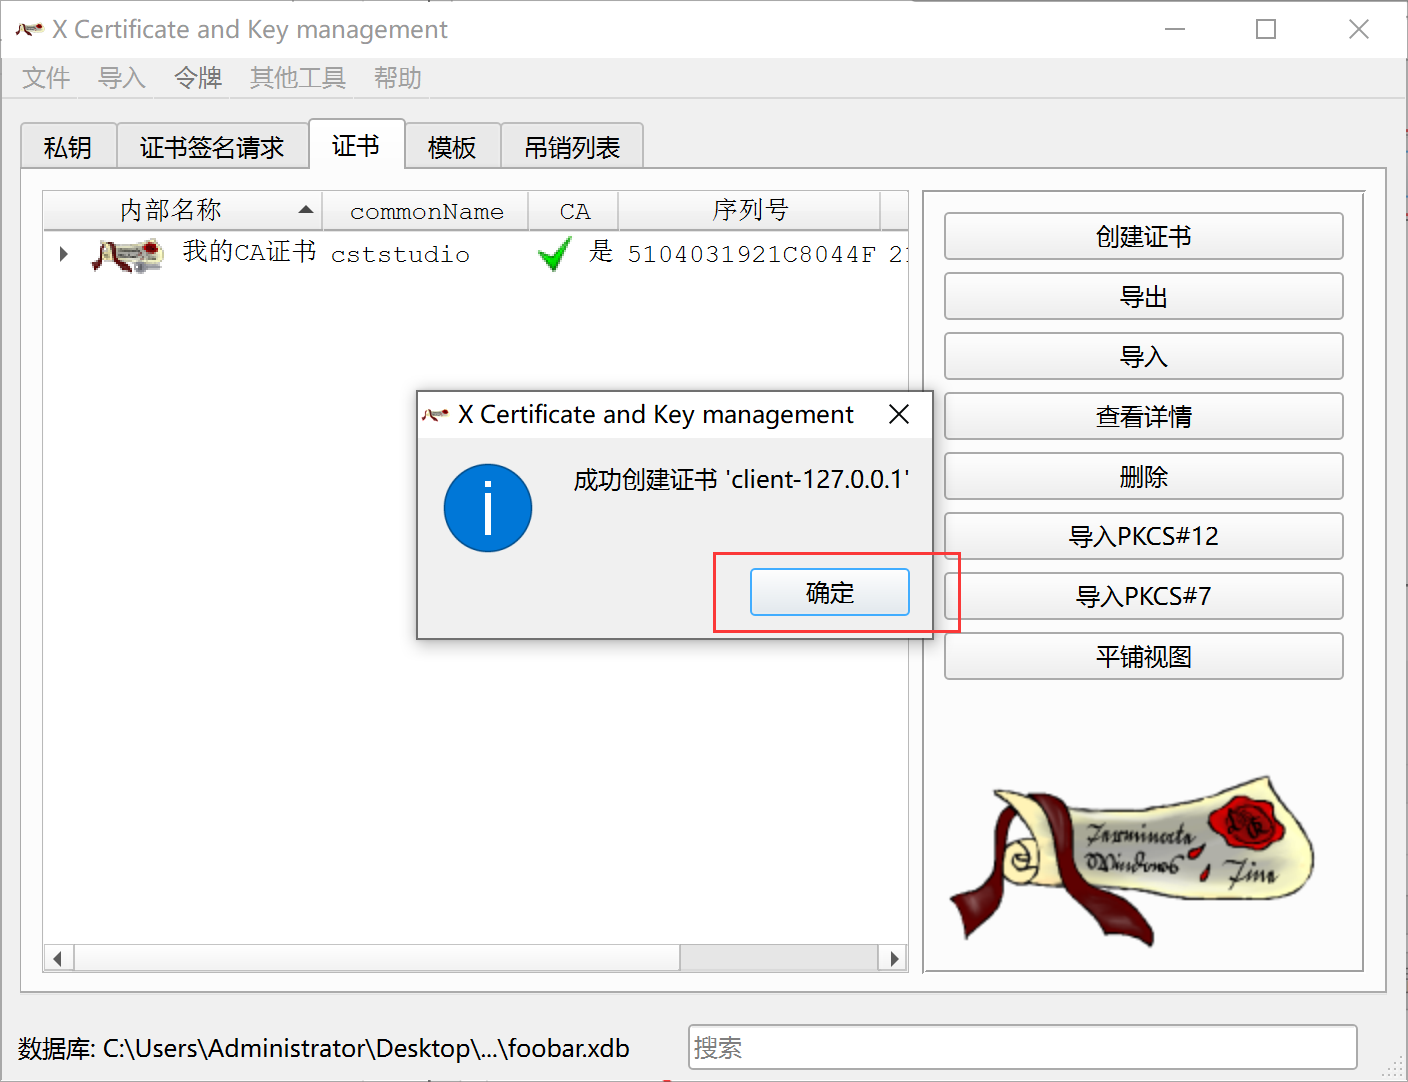Click the 导入 button in right panel
1408x1082 pixels.
tap(1143, 356)
